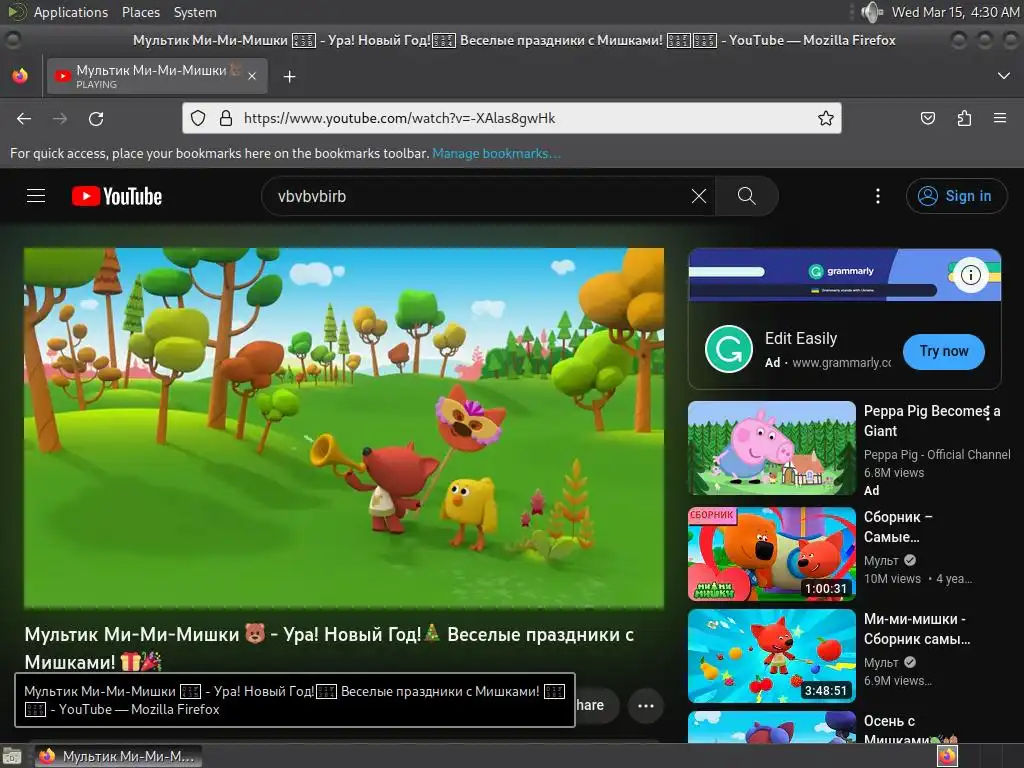
Task: Click the video title heading text
Action: click(x=329, y=647)
